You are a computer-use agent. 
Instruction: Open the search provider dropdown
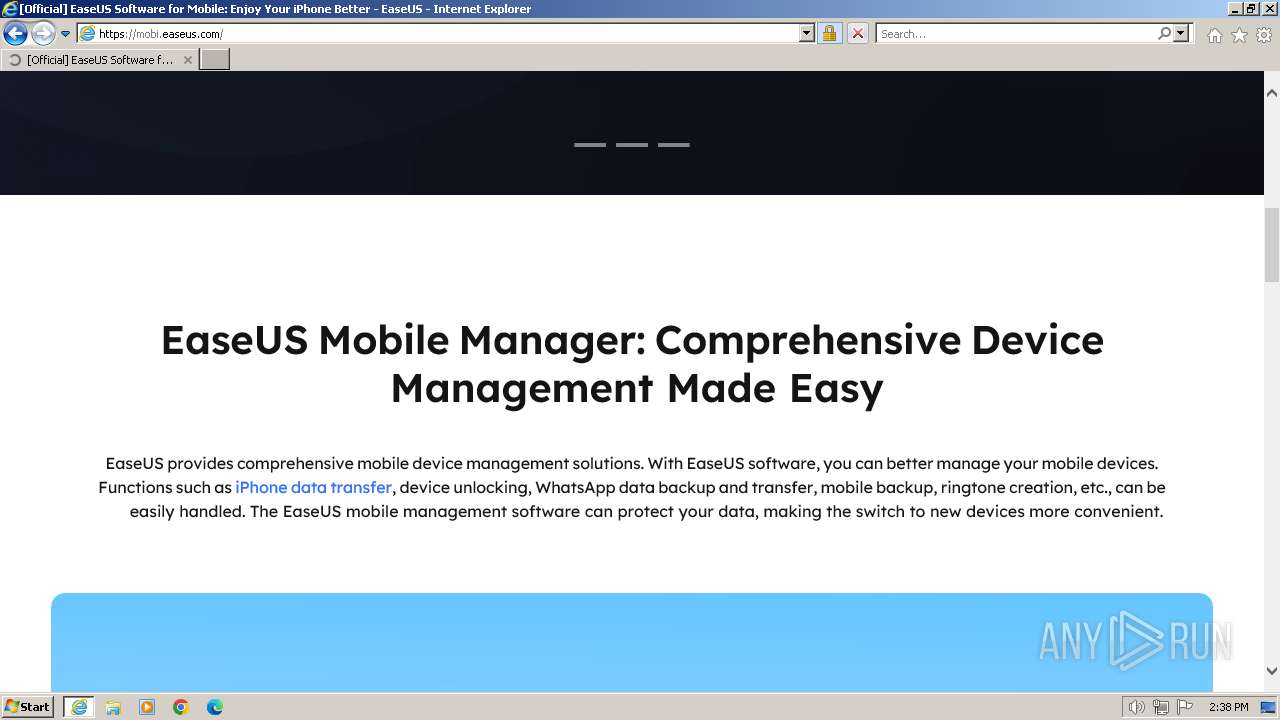coord(1181,34)
